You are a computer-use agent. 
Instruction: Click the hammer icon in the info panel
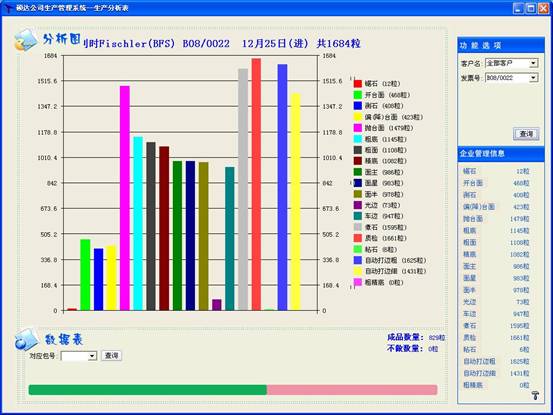[535, 395]
